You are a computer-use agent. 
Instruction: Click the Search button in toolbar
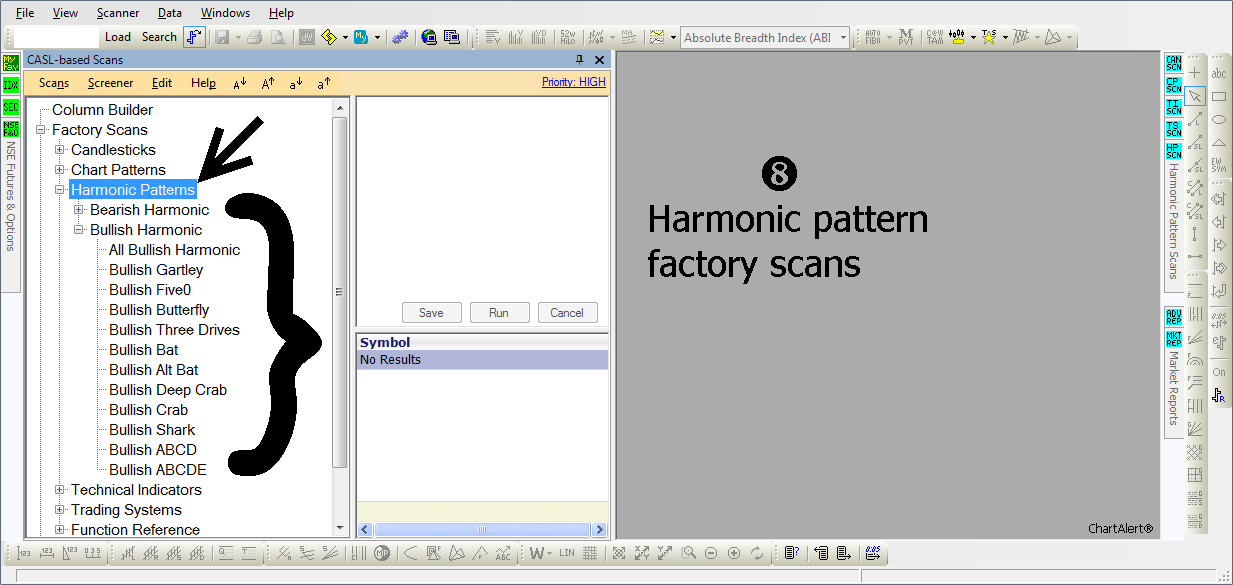pyautogui.click(x=159, y=37)
